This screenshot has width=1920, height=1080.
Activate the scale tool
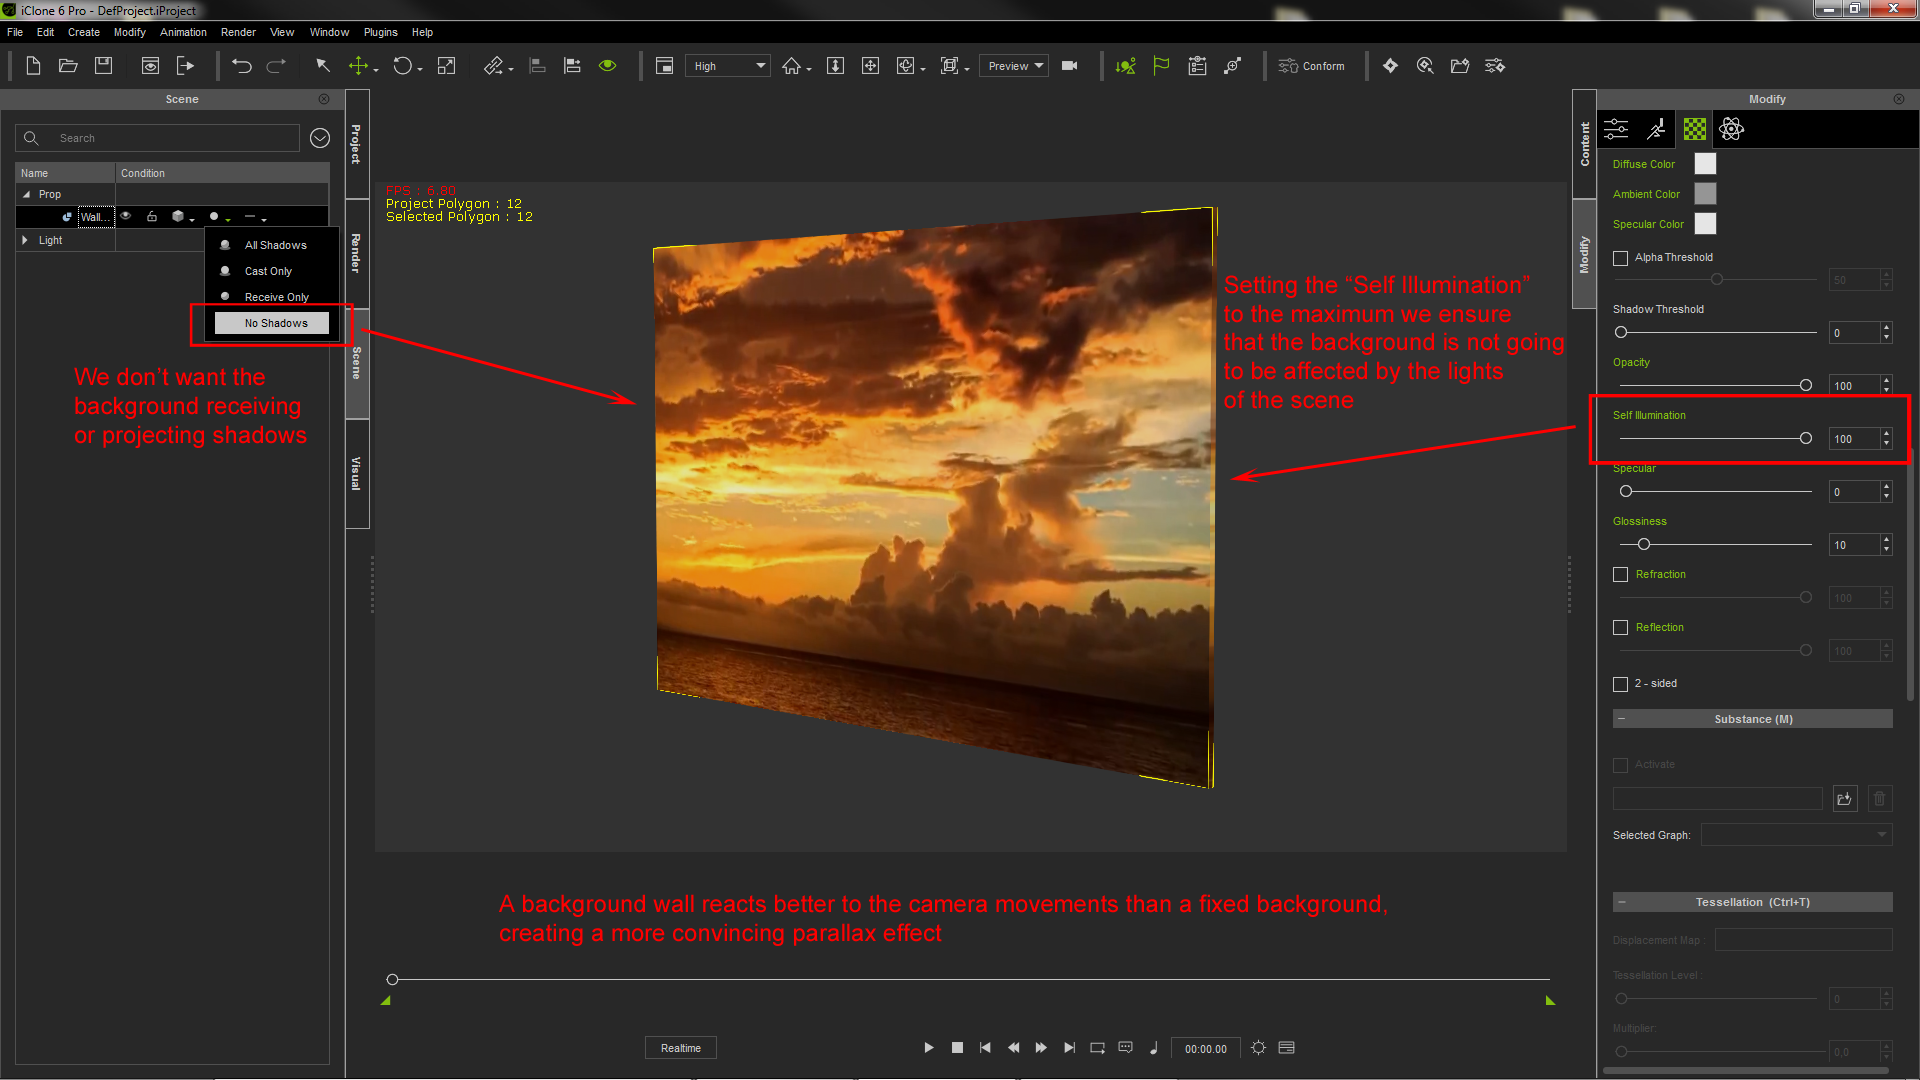447,66
